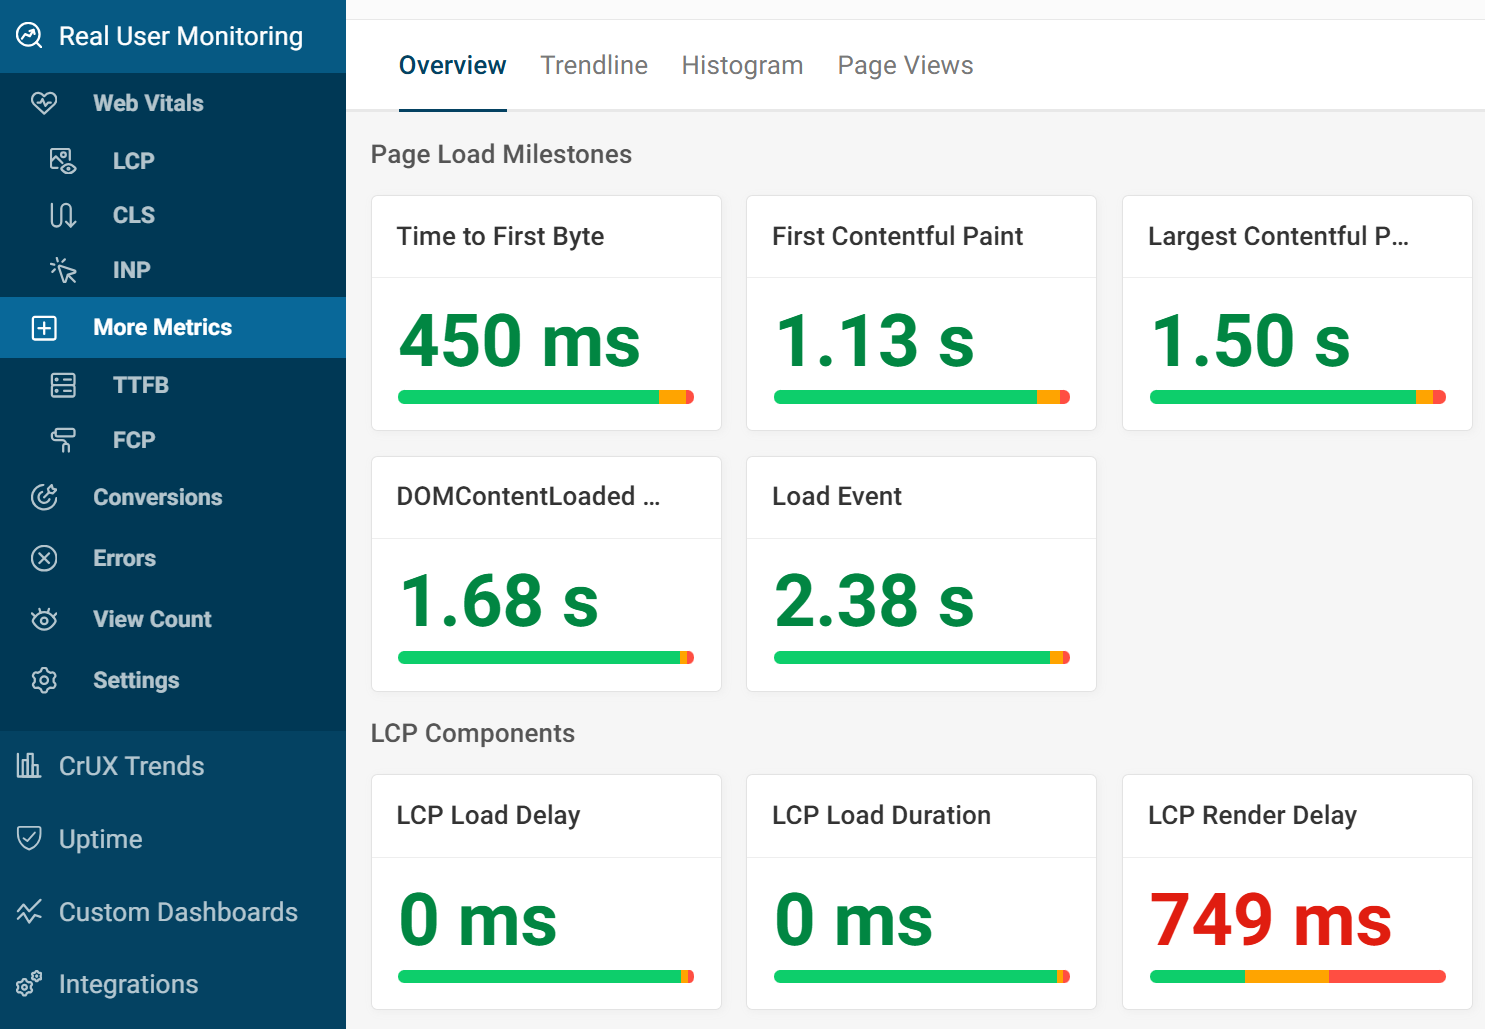Click the Page Load Milestones heading
Viewport: 1485px width, 1029px height.
[x=501, y=154]
